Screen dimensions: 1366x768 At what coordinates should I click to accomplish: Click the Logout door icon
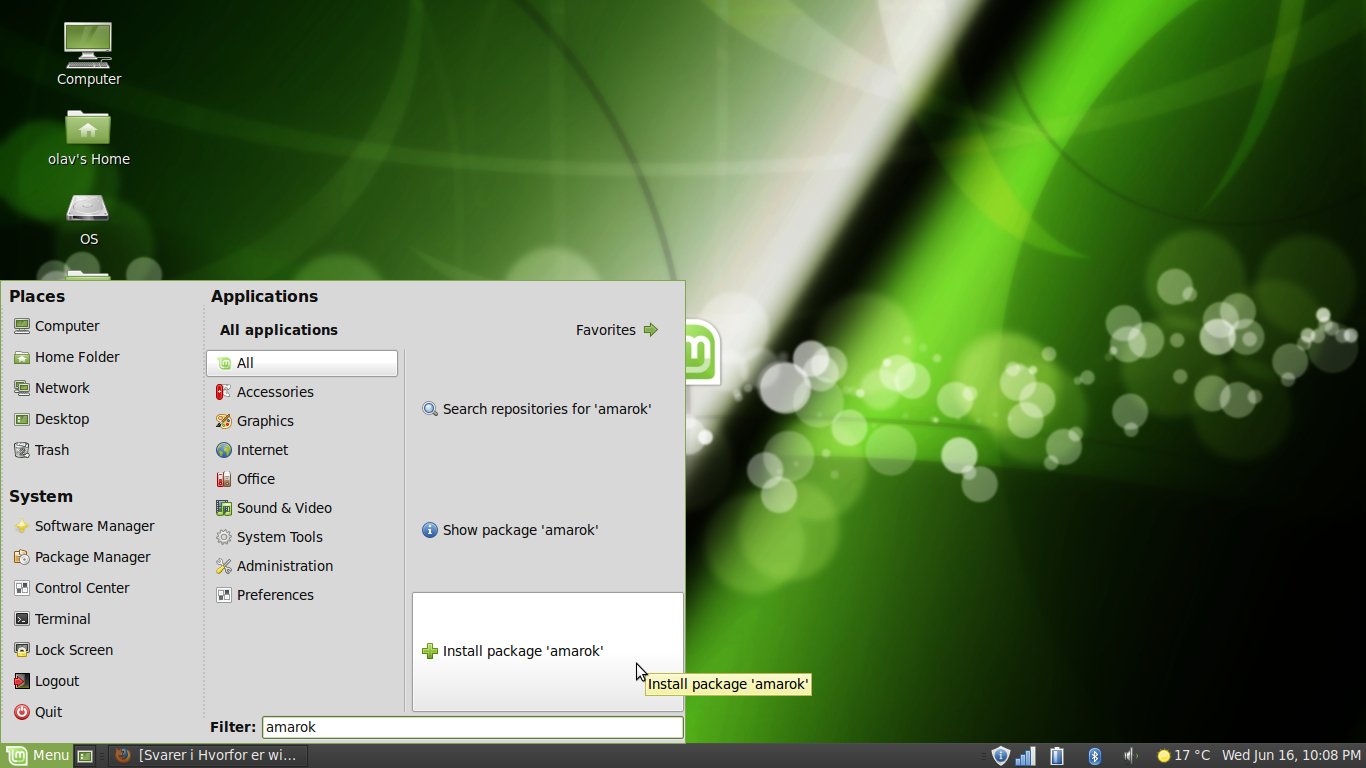[x=21, y=681]
